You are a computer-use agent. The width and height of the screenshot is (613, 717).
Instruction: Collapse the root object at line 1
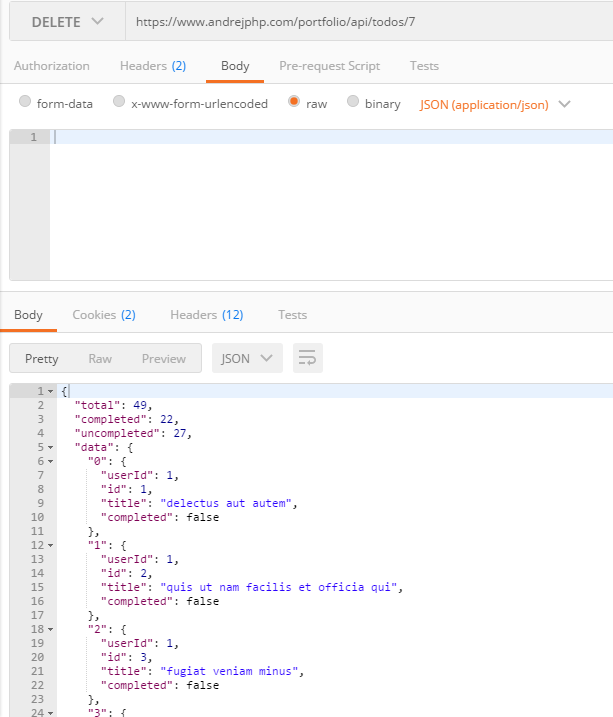point(51,391)
